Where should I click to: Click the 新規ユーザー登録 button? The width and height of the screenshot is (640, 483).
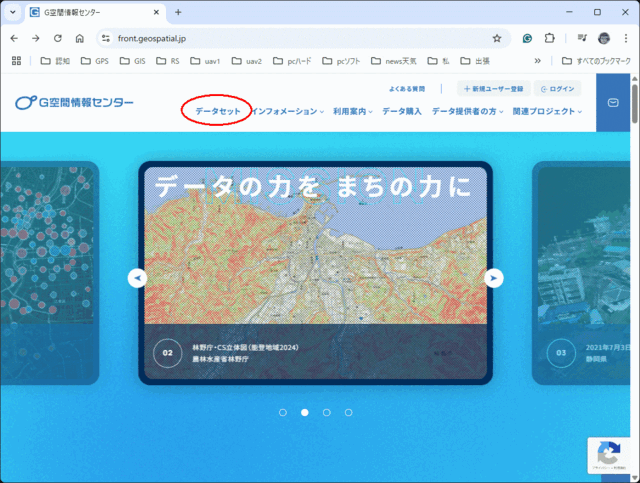pyautogui.click(x=492, y=88)
